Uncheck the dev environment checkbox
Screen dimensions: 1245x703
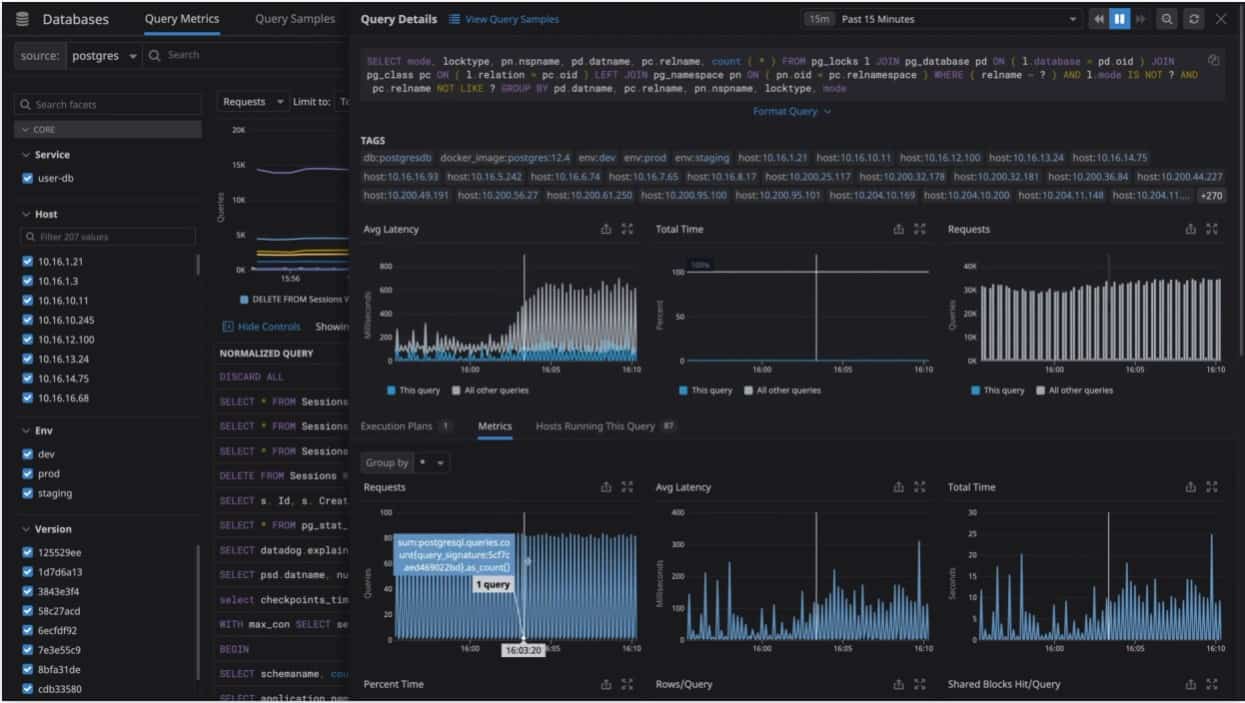(28, 454)
